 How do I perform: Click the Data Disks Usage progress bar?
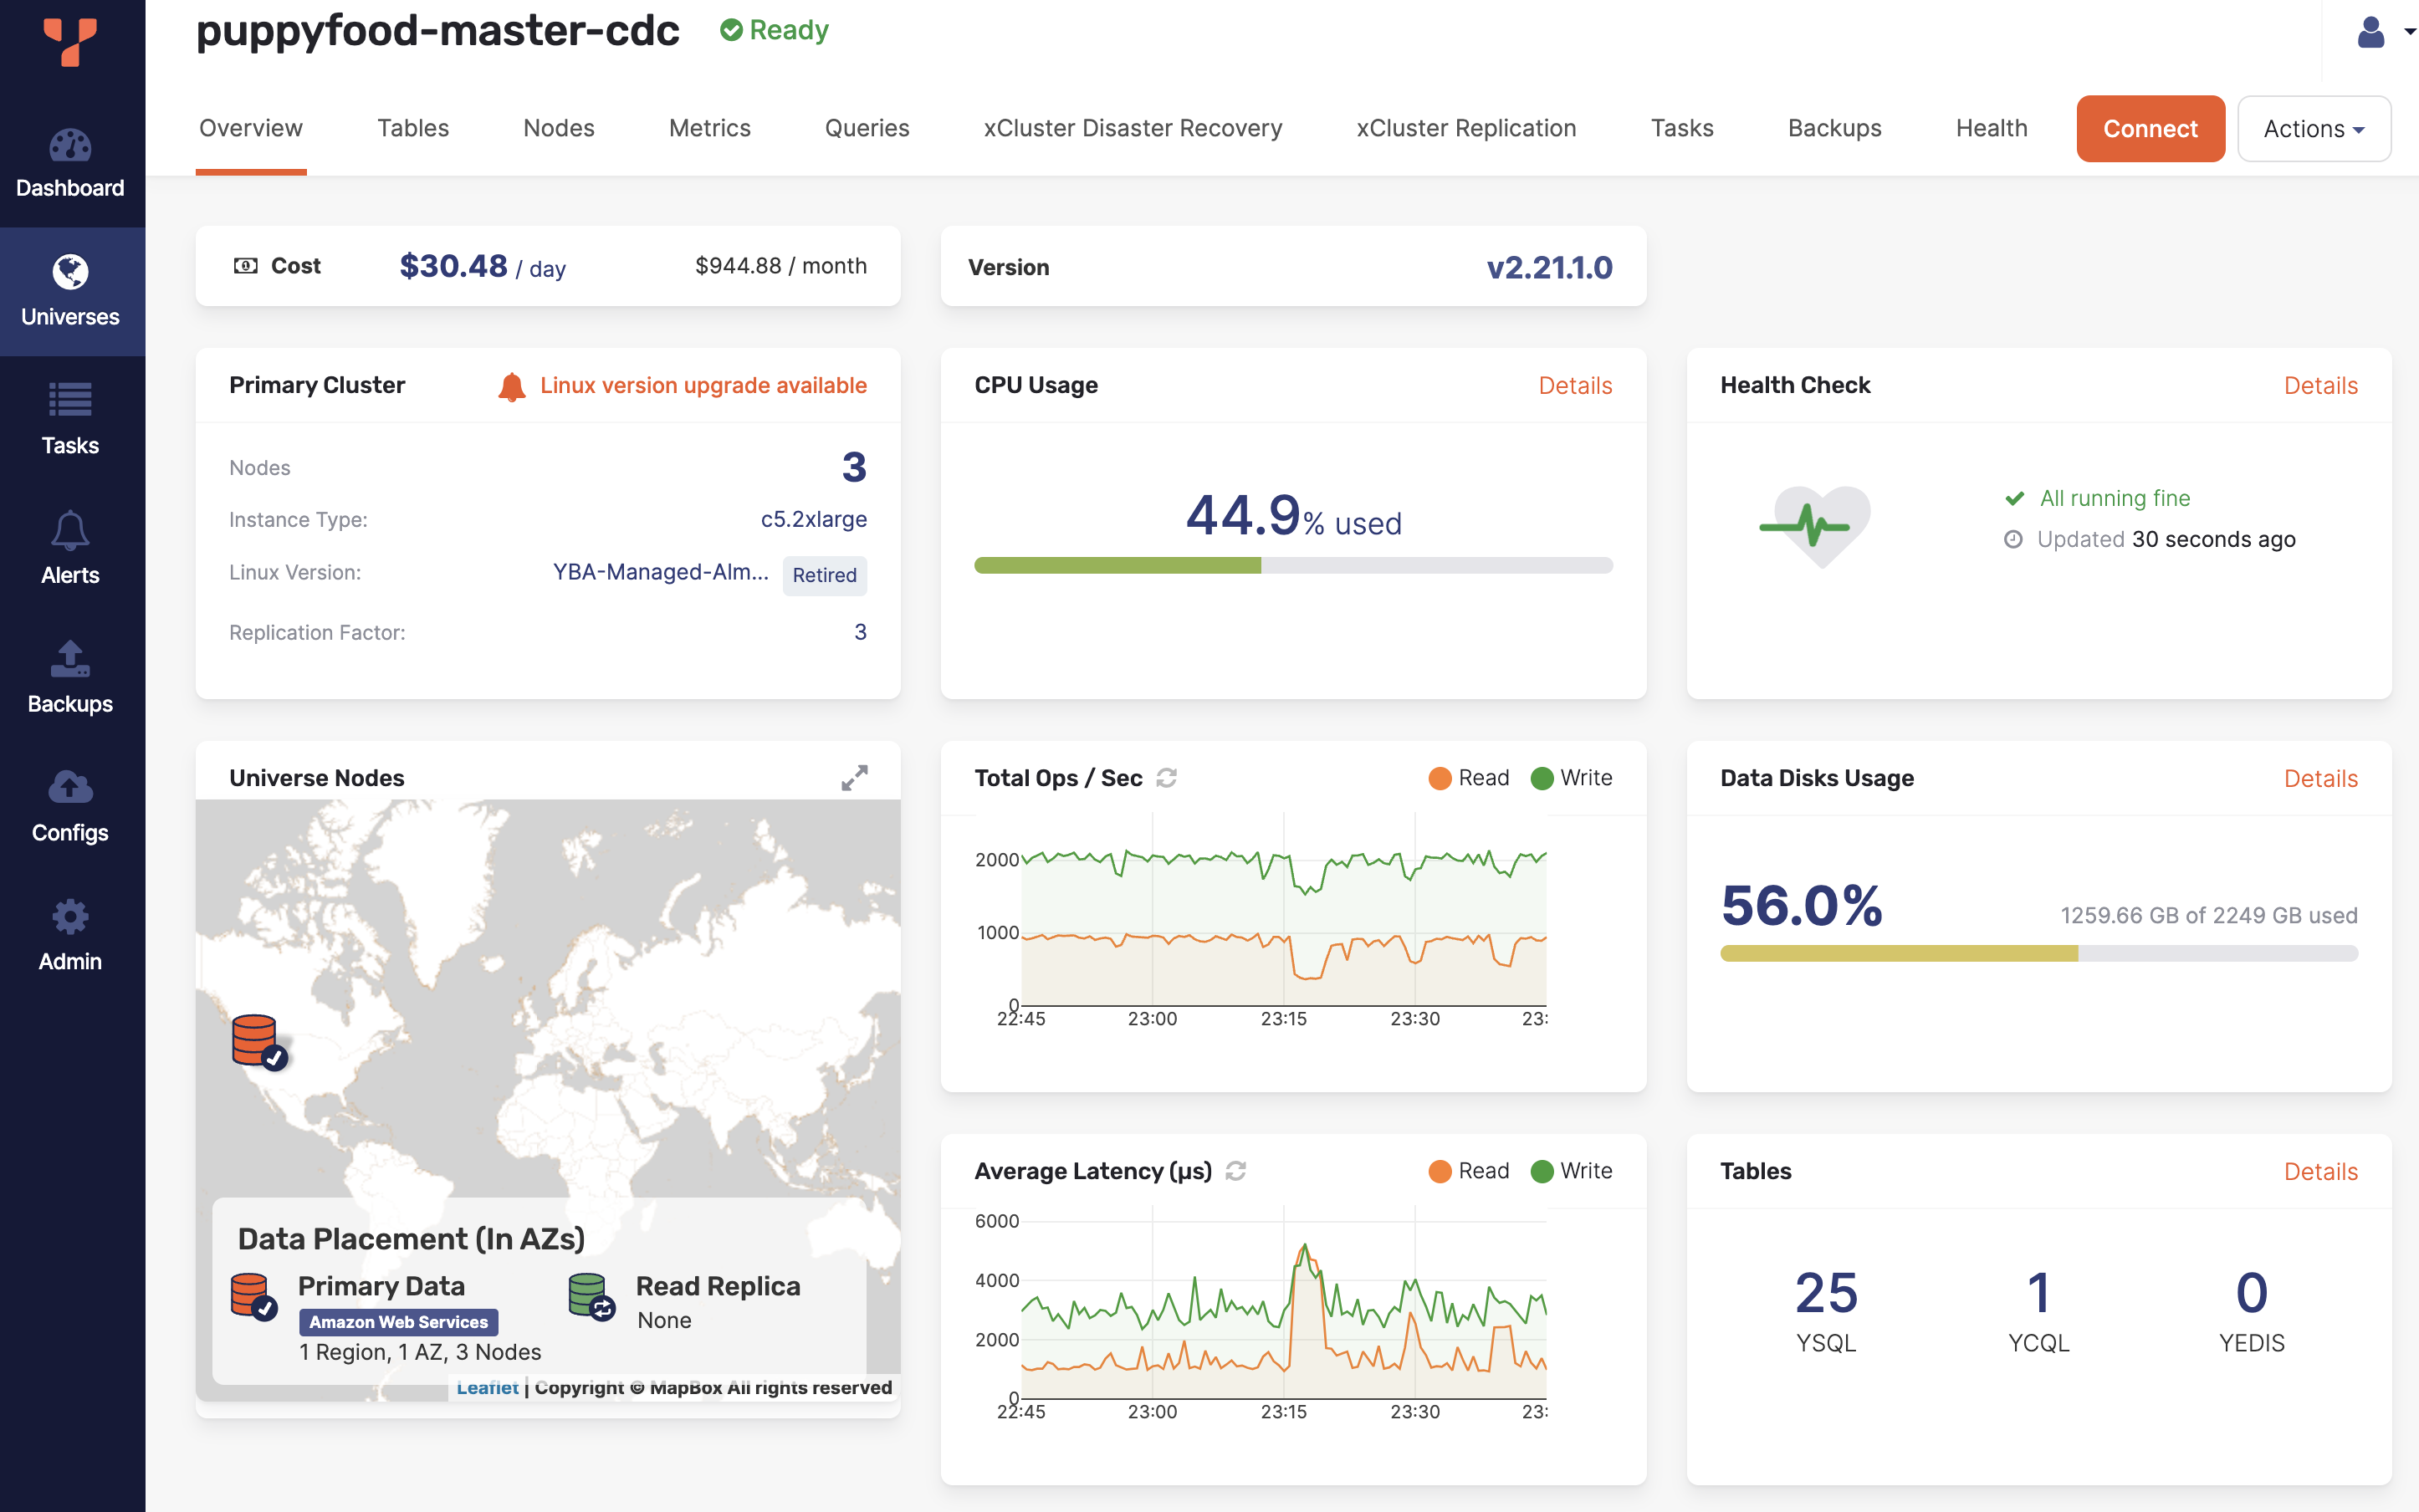[x=2038, y=954]
